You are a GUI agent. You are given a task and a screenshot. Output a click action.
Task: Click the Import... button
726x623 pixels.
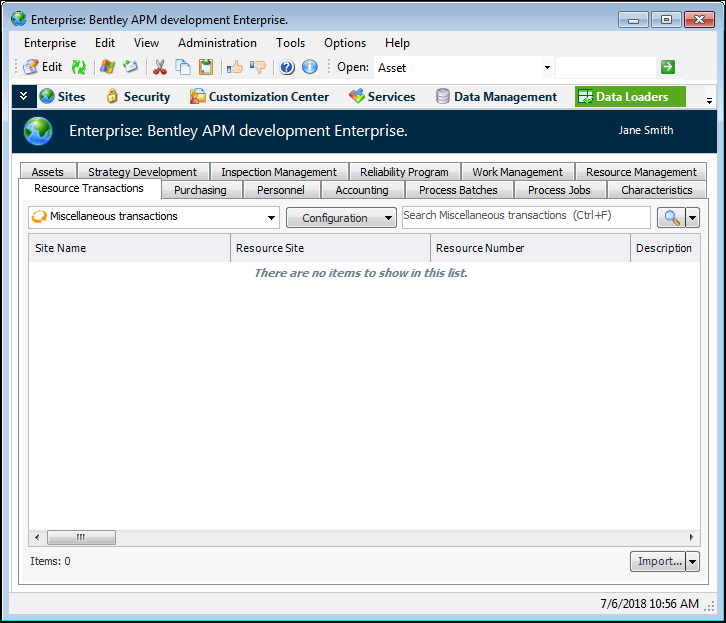[x=658, y=562]
